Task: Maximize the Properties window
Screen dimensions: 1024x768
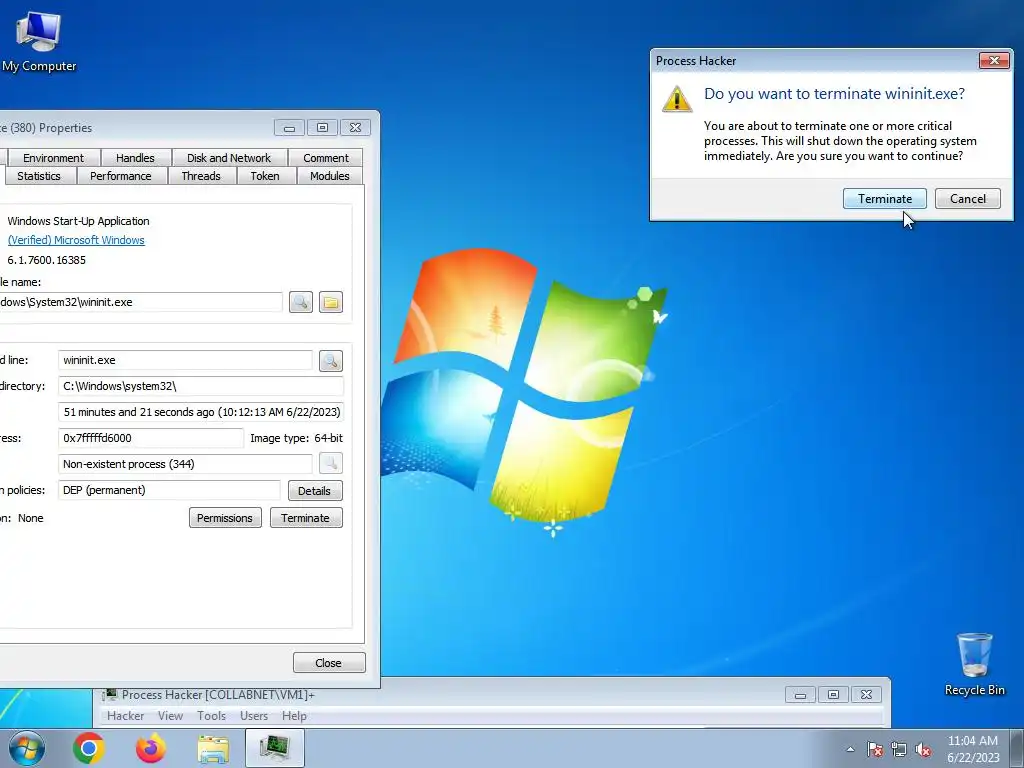Action: pyautogui.click(x=322, y=127)
